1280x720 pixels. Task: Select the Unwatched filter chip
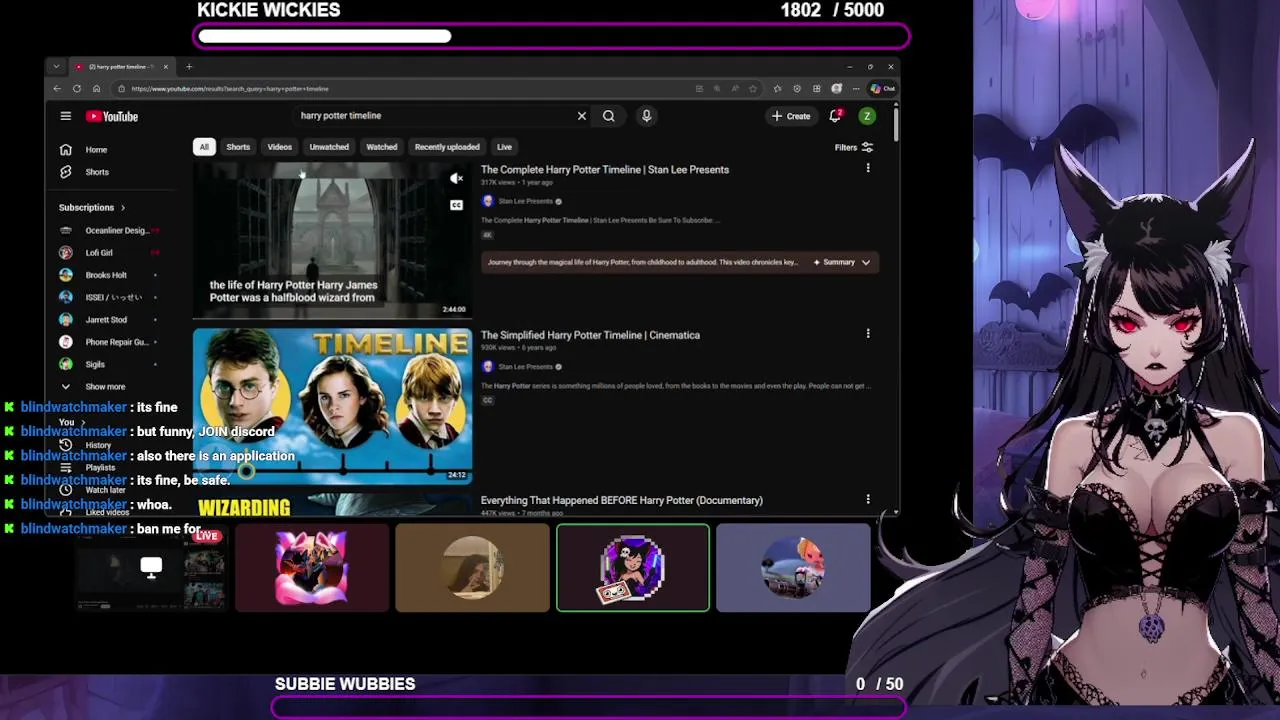click(x=329, y=147)
